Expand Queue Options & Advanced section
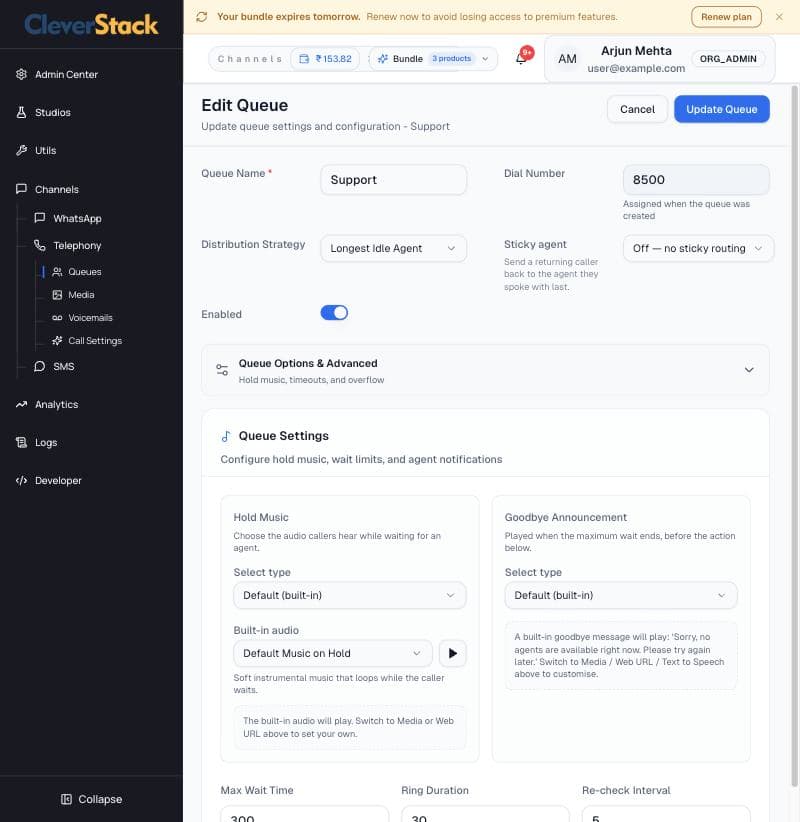800x822 pixels. (485, 370)
